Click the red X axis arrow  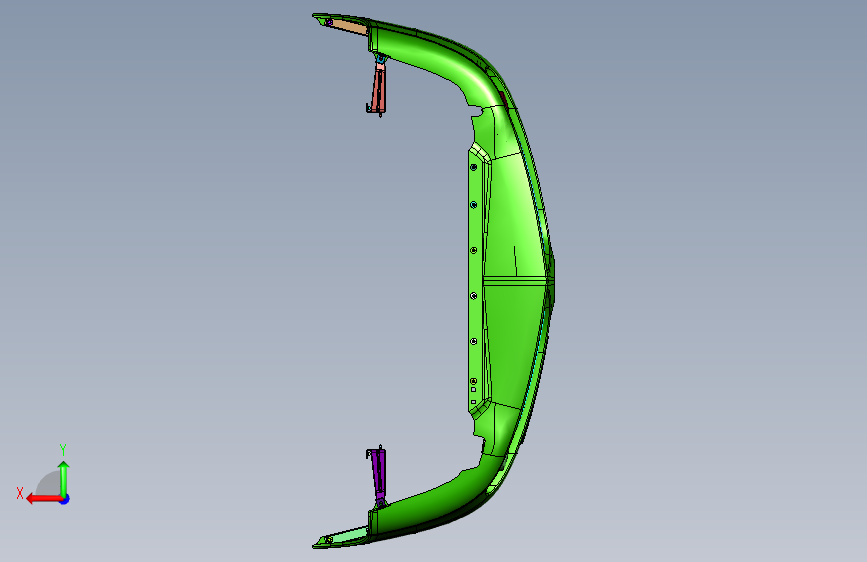(x=44, y=499)
